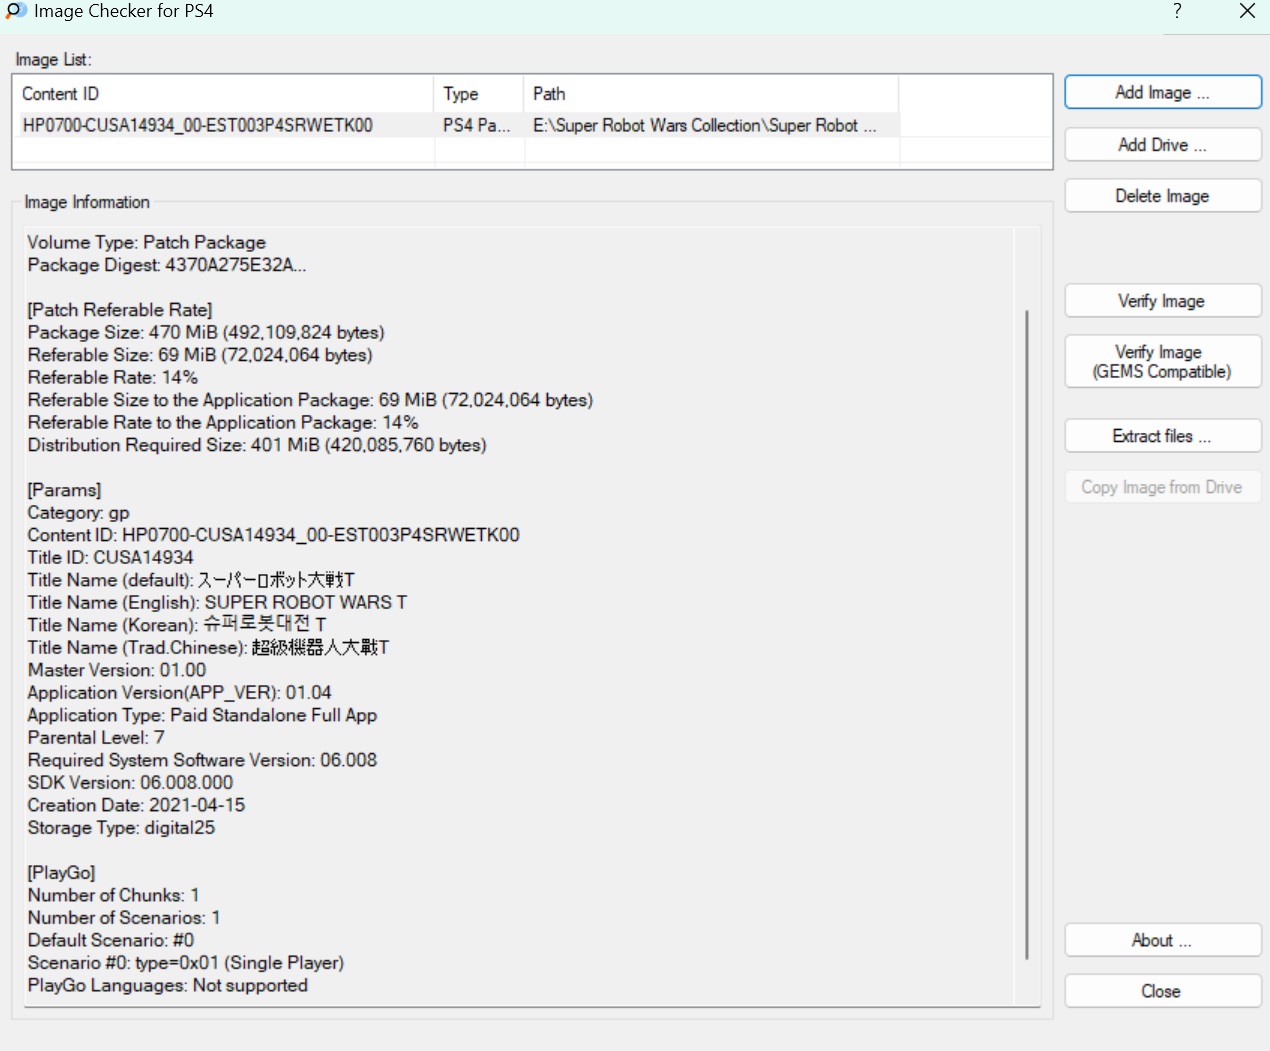Click the Add Image button
This screenshot has width=1270, height=1051.
tap(1162, 92)
